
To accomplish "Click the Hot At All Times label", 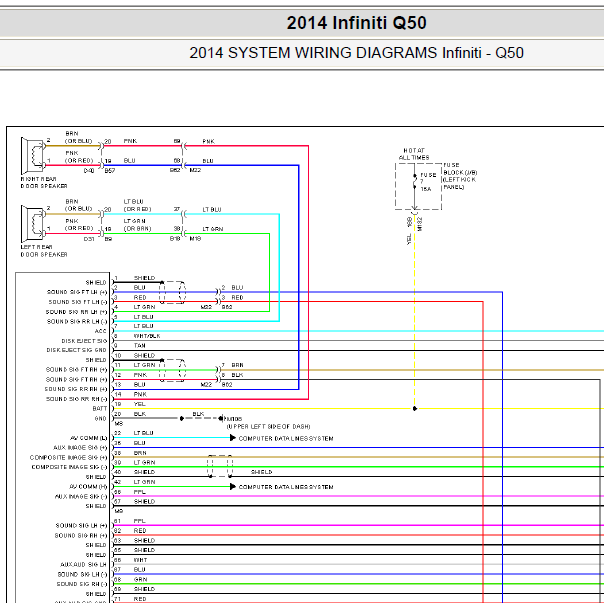I will tap(414, 154).
